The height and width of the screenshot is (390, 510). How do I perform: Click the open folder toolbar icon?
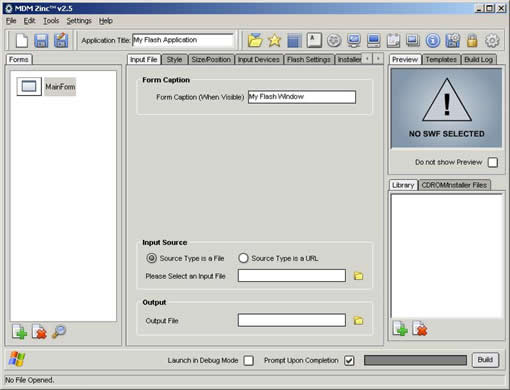tap(255, 40)
